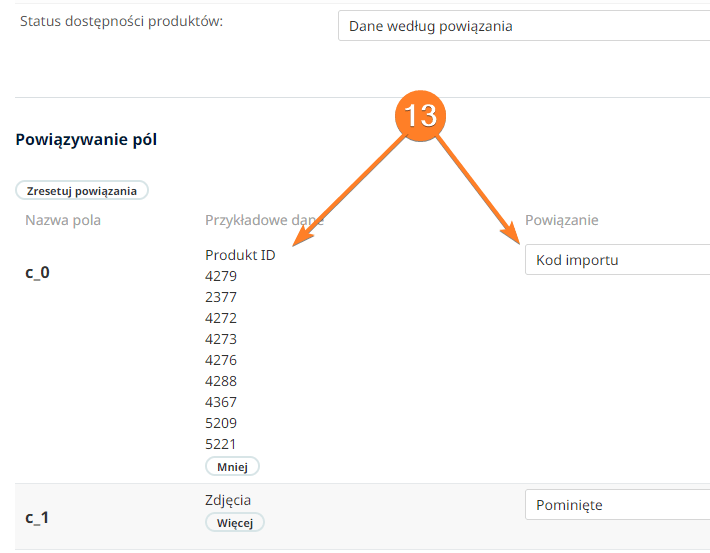Click the Nazwa pola column header
The width and height of the screenshot is (710, 553).
click(x=63, y=220)
